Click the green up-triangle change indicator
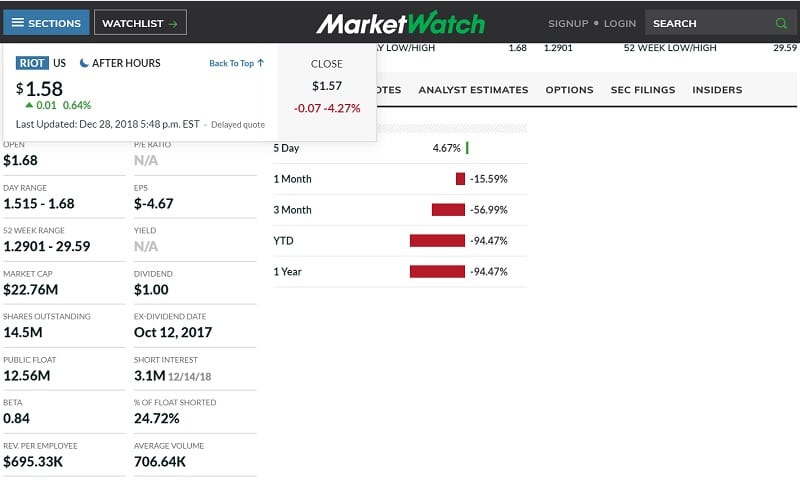Viewport: 800px width, 484px height. click(x=29, y=105)
